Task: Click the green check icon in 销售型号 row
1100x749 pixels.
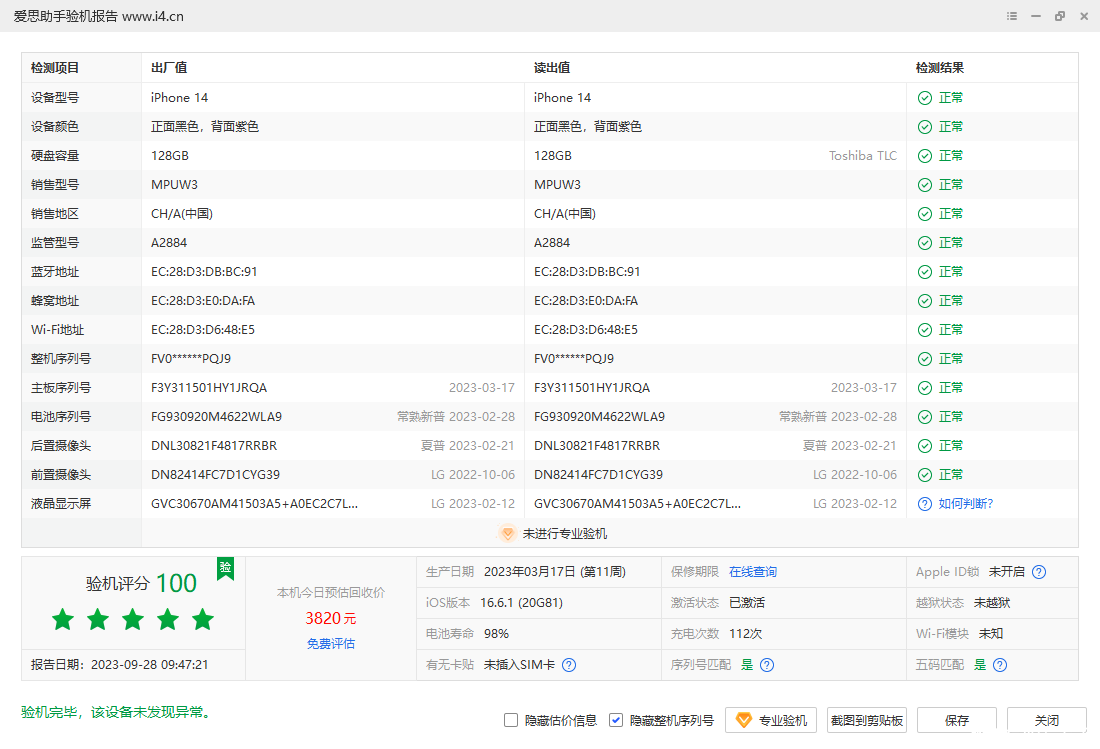Action: (x=925, y=185)
